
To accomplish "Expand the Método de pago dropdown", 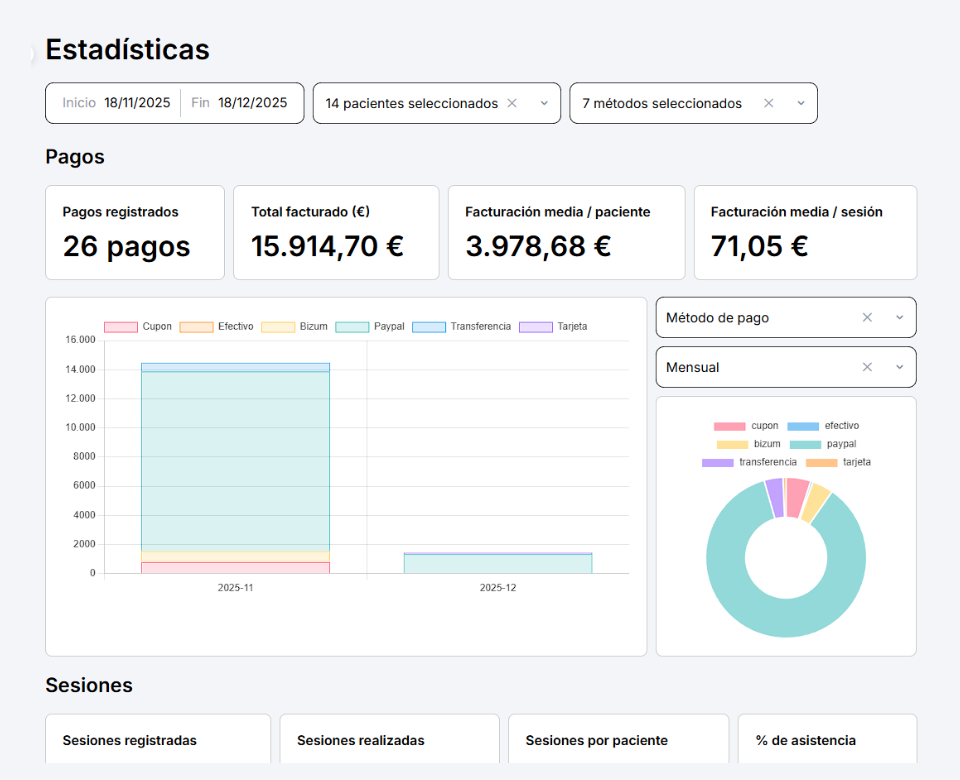I will (899, 317).
